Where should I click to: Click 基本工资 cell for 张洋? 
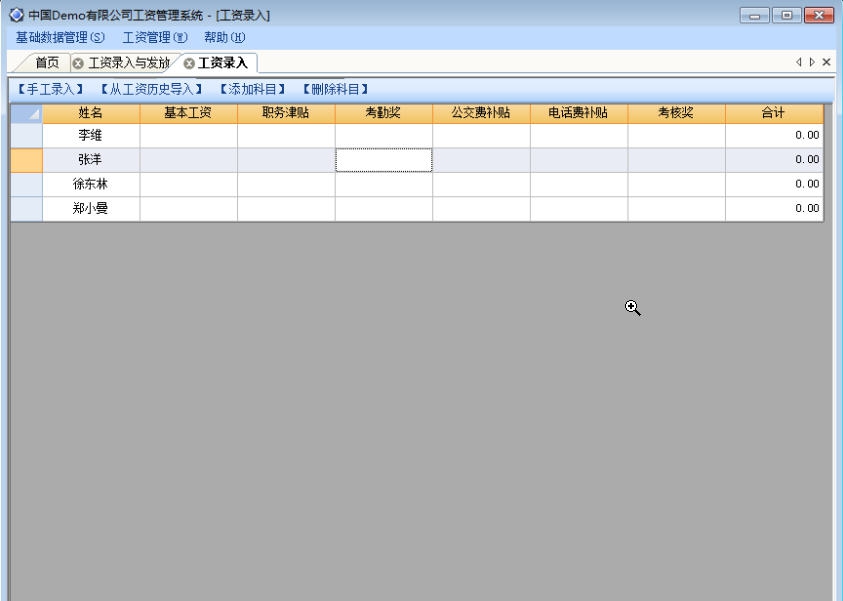click(x=189, y=160)
